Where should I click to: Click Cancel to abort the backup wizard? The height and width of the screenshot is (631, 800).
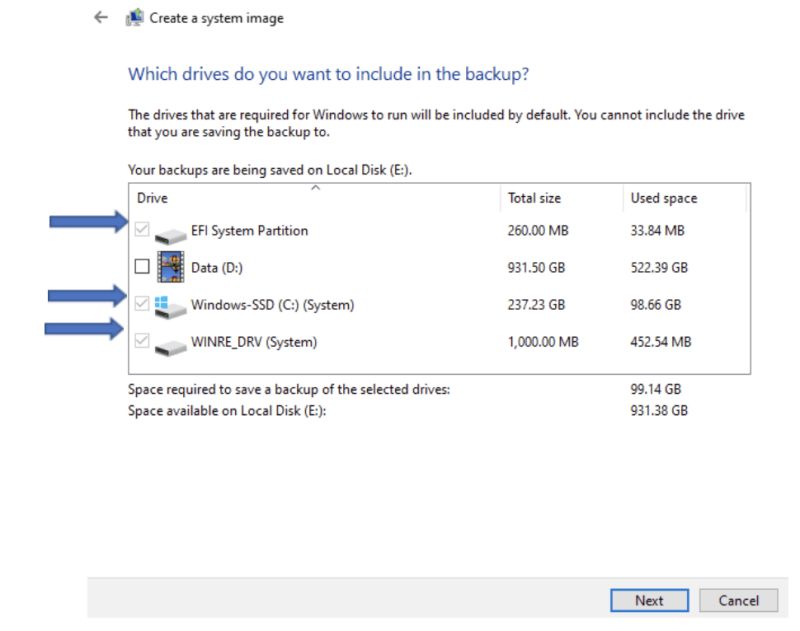[x=739, y=601]
